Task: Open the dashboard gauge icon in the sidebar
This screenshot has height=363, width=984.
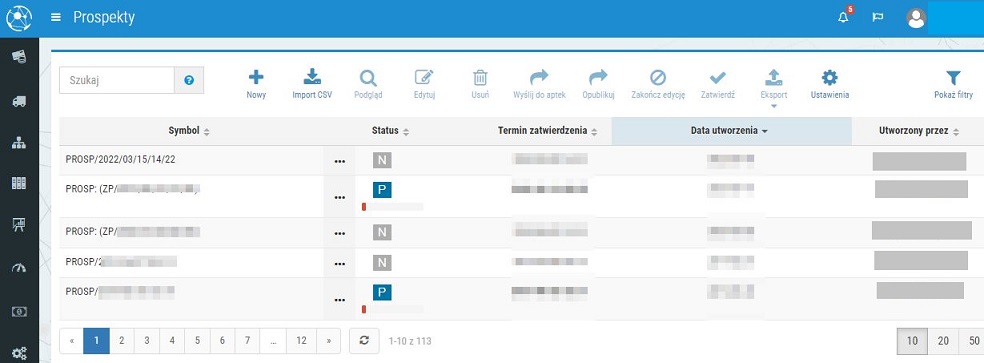Action: click(19, 268)
